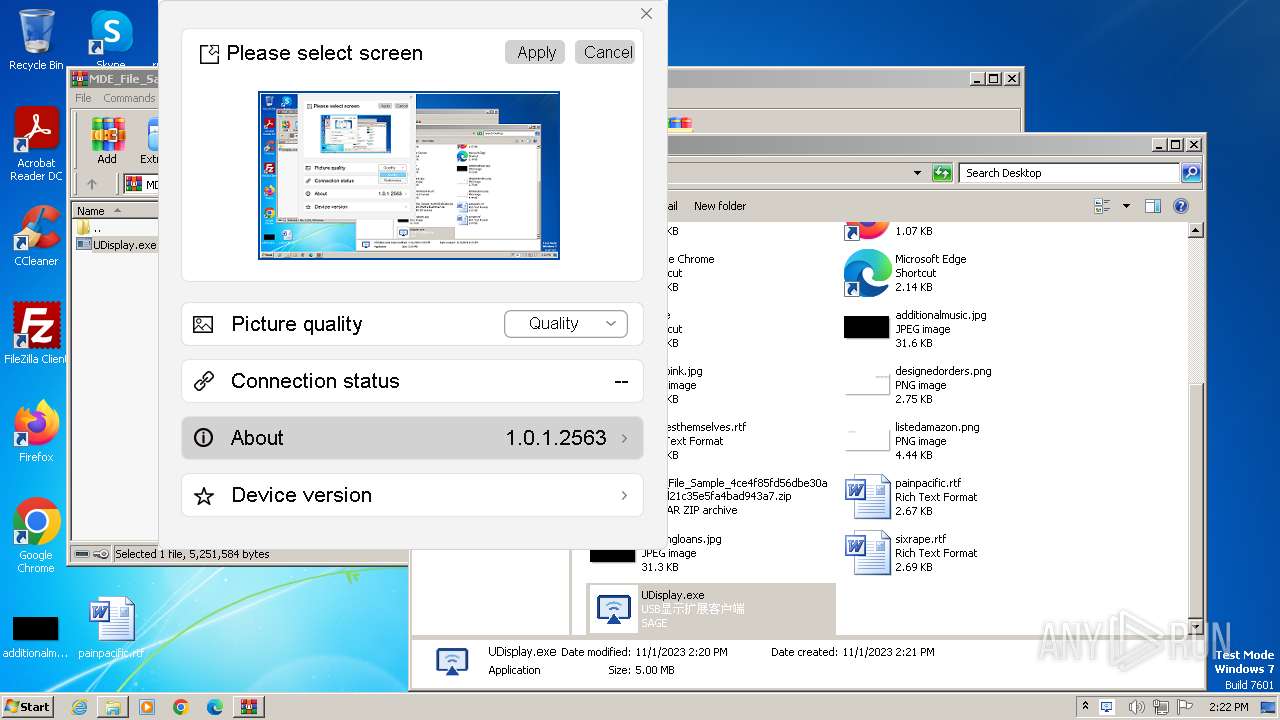The height and width of the screenshot is (720, 1280).
Task: Click the Search Desktop field in Explorer
Action: [1069, 173]
